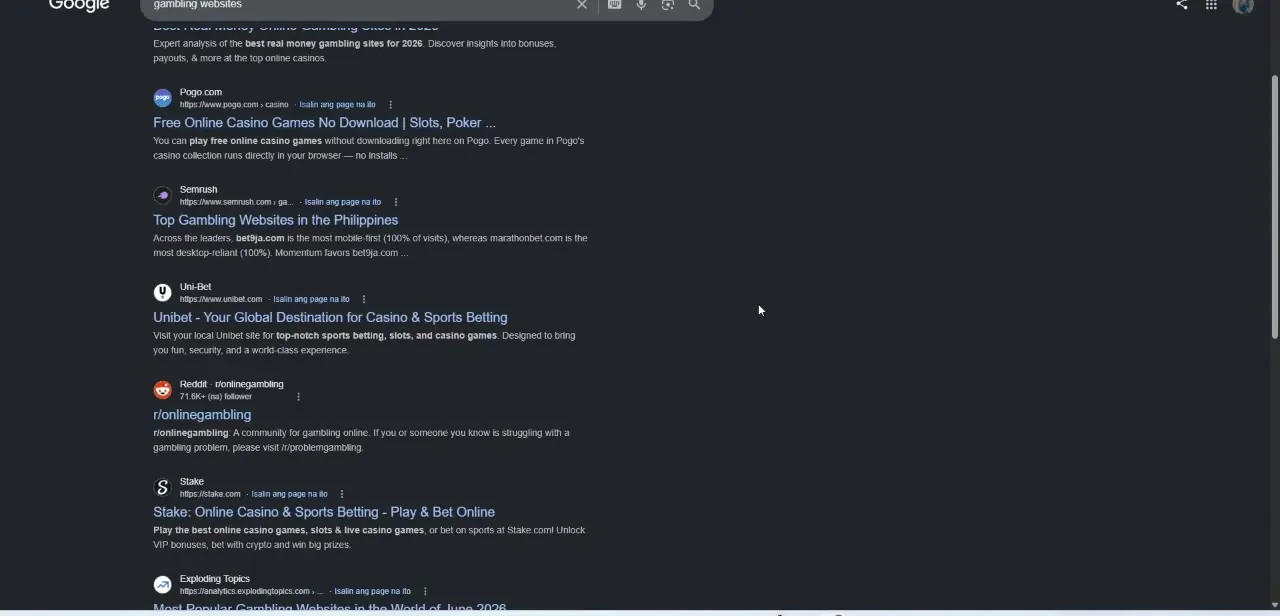
Task: Click the 'Semrush' source name
Action: pyautogui.click(x=198, y=189)
